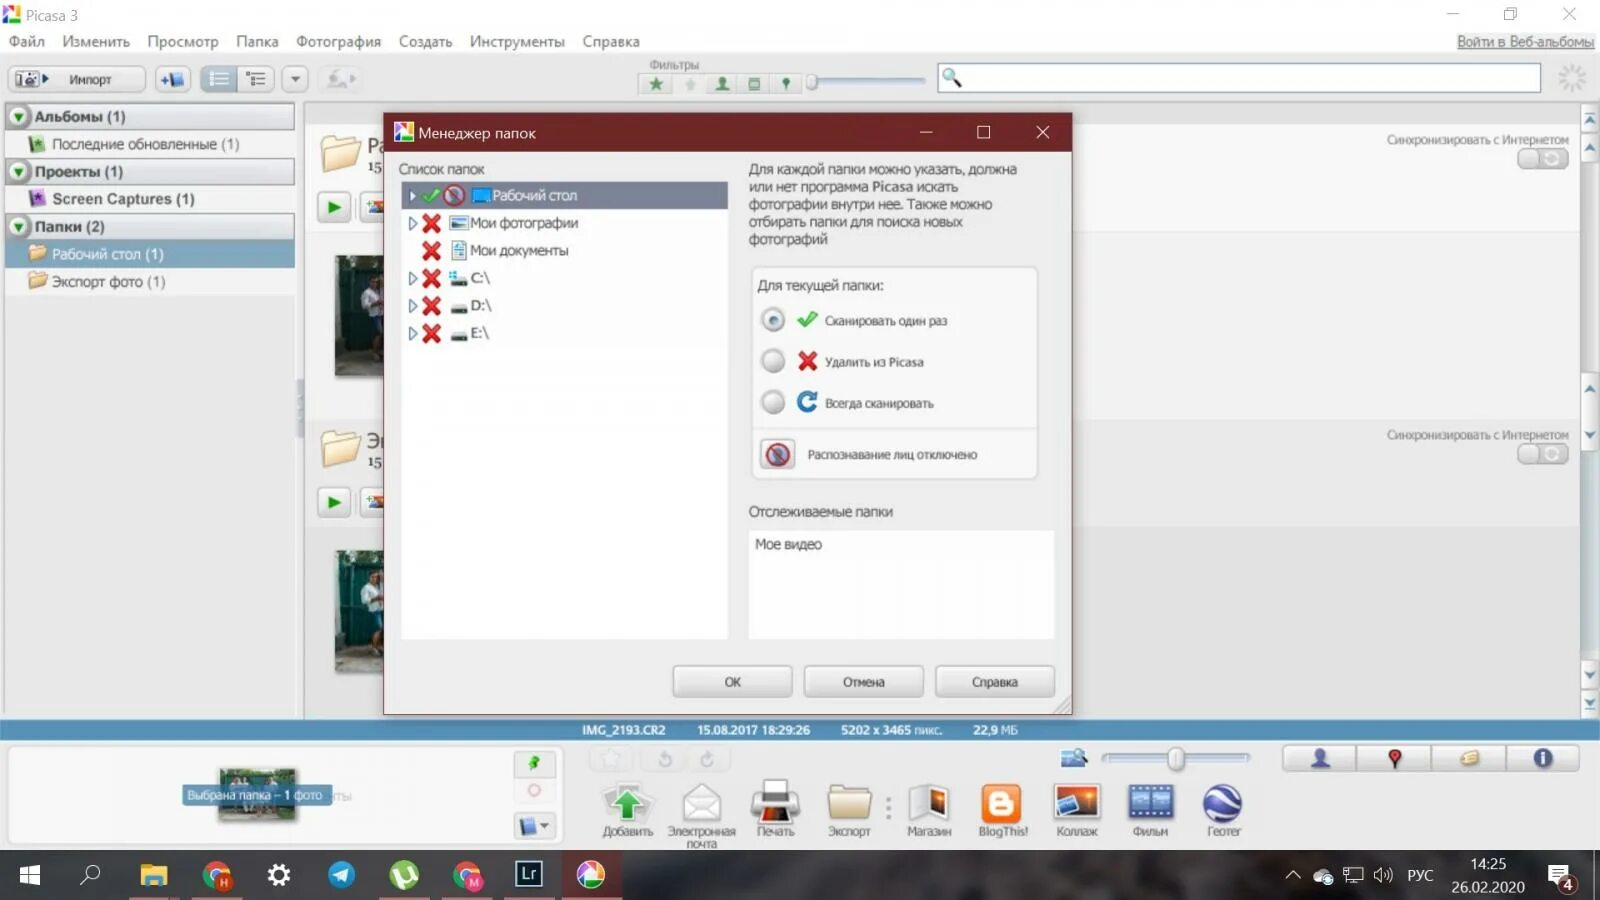Click the search input field
The image size is (1600, 900).
pyautogui.click(x=1238, y=78)
